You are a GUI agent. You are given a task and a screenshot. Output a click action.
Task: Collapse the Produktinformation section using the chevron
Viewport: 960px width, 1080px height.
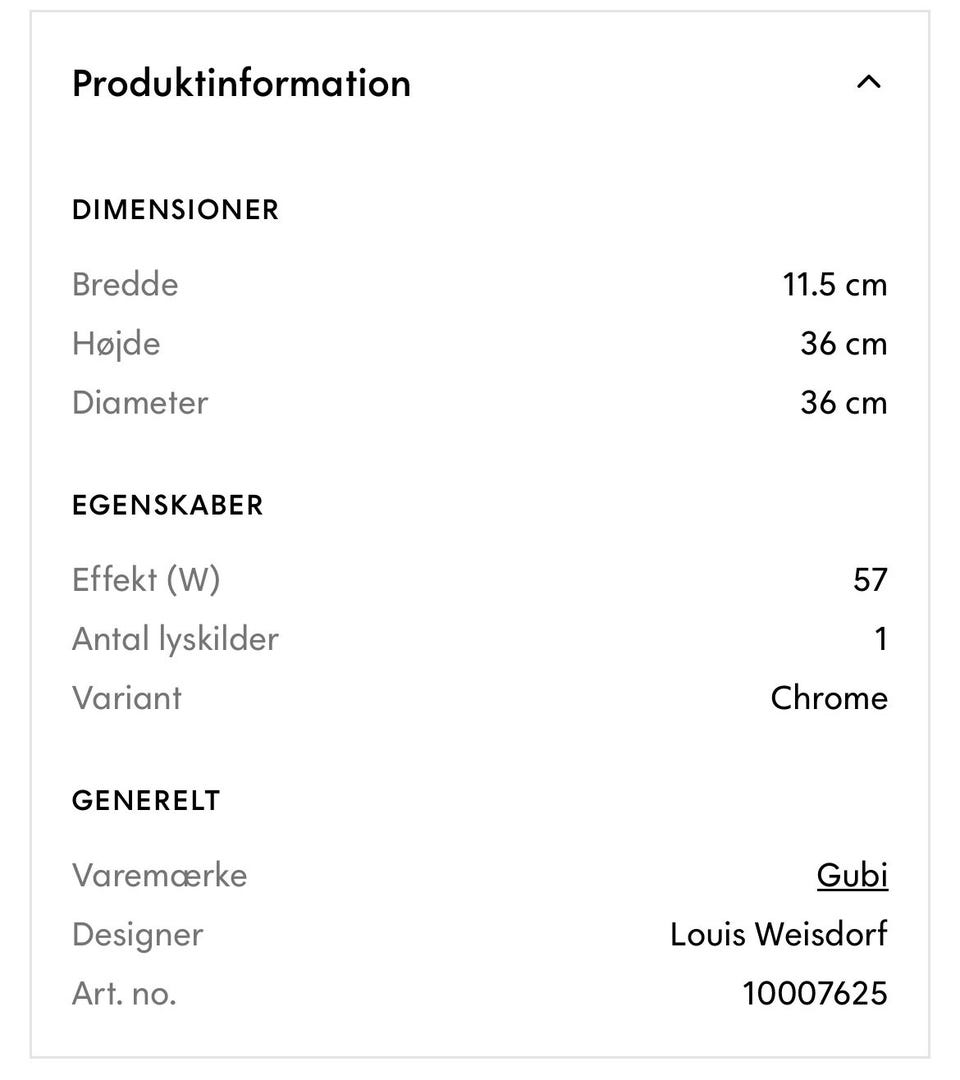click(869, 83)
